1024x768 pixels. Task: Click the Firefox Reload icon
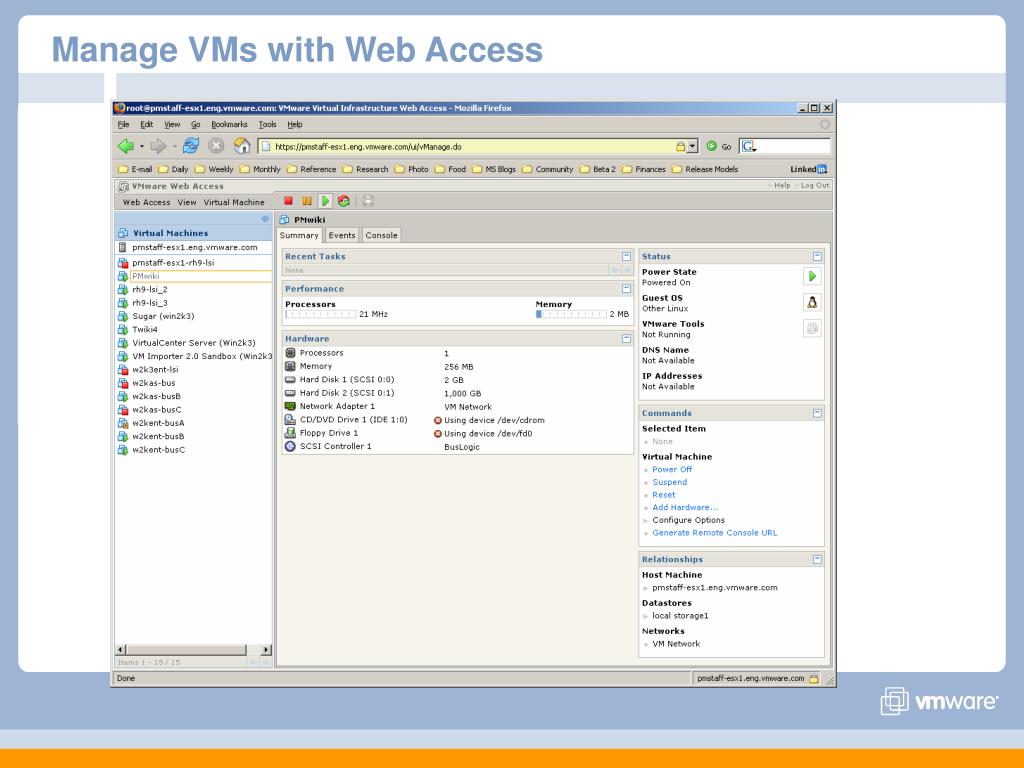point(191,146)
